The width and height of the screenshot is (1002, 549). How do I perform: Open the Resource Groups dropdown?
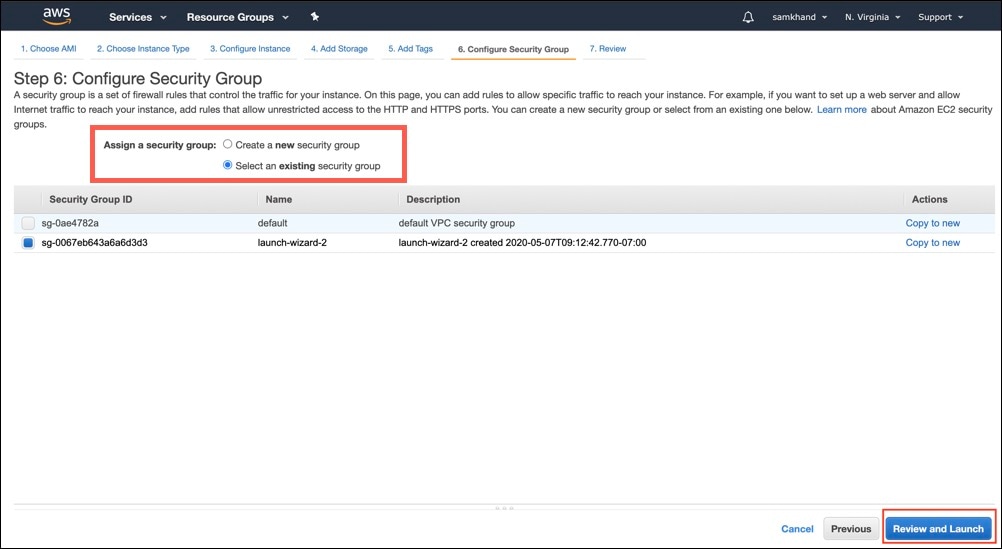tap(237, 17)
